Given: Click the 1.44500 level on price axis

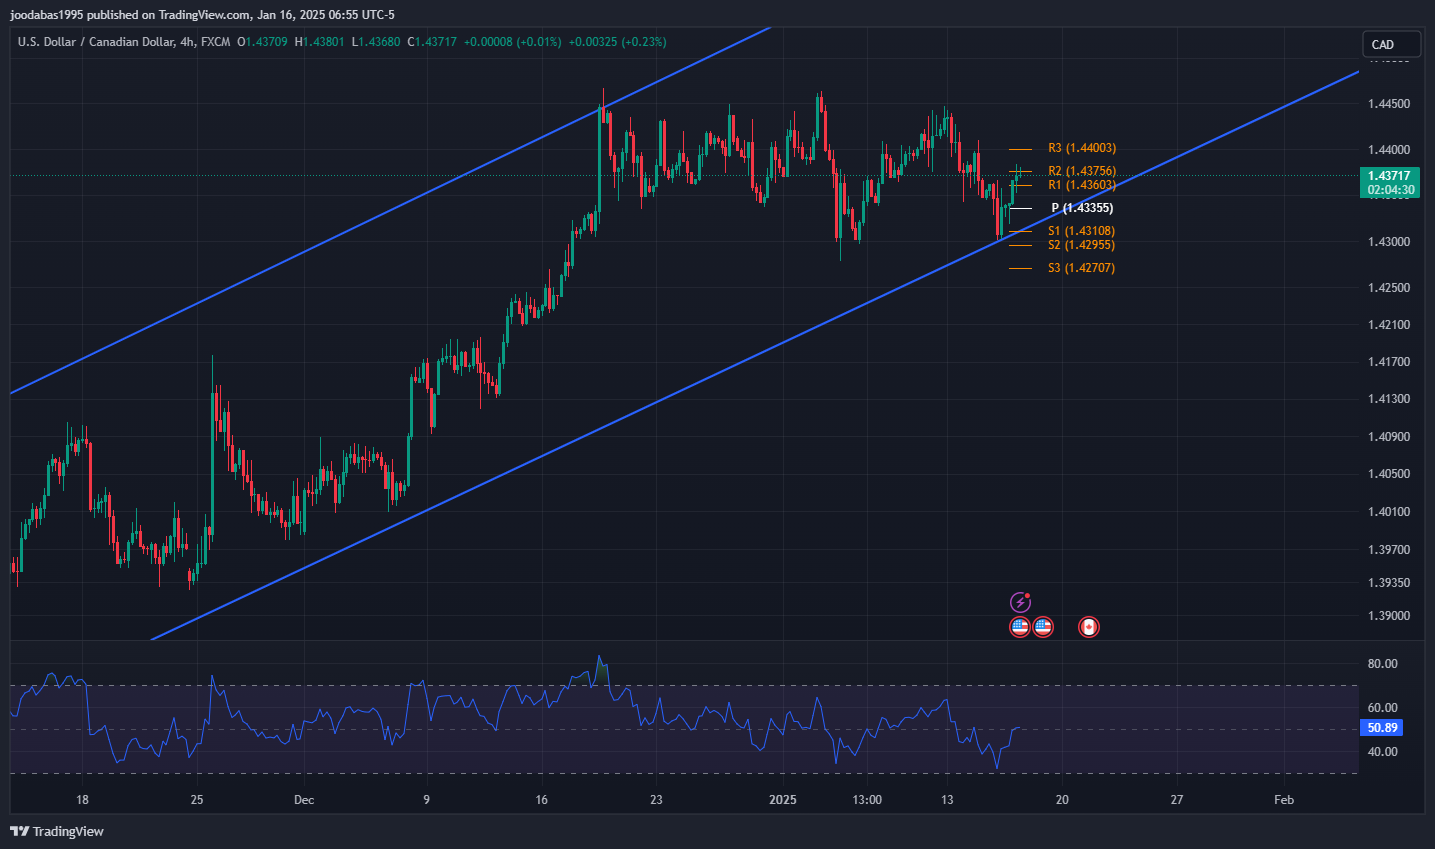Looking at the screenshot, I should tap(1389, 104).
